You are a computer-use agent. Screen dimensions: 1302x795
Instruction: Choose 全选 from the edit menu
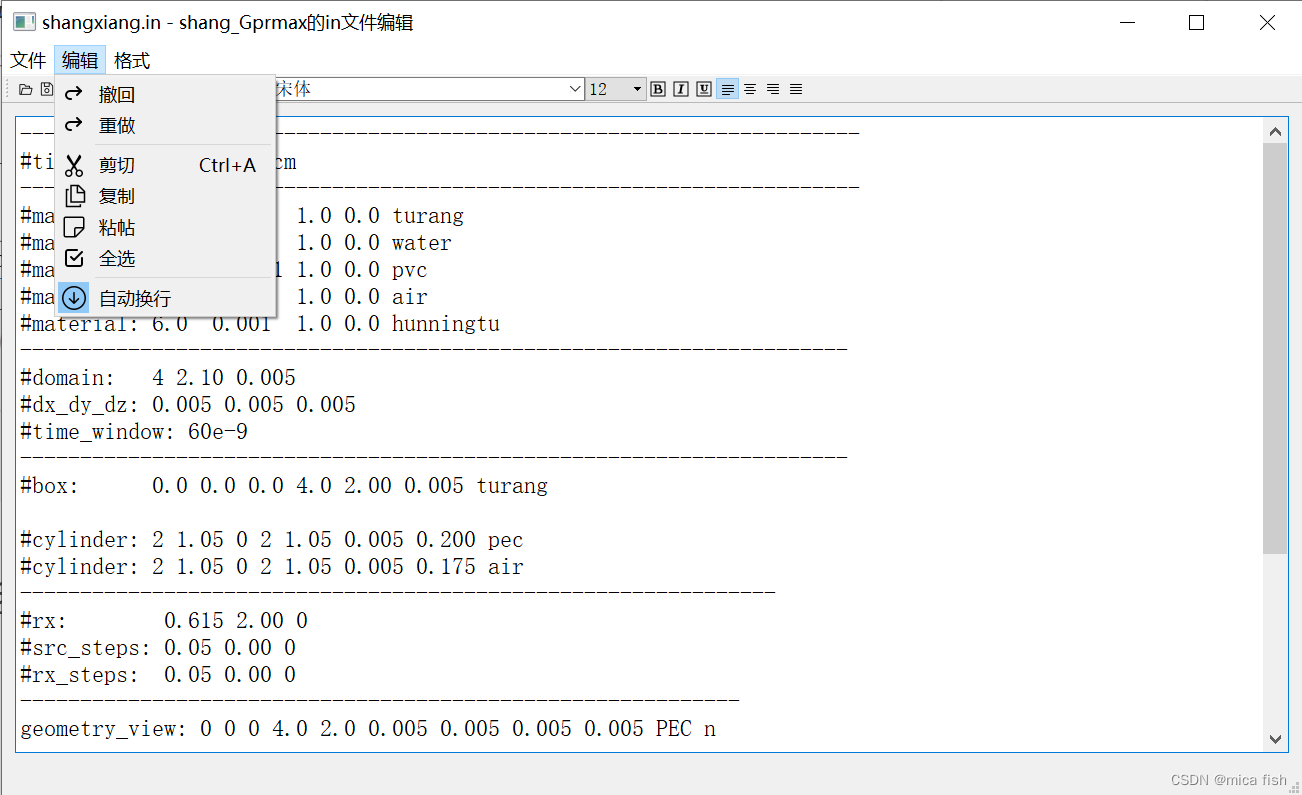point(165,258)
